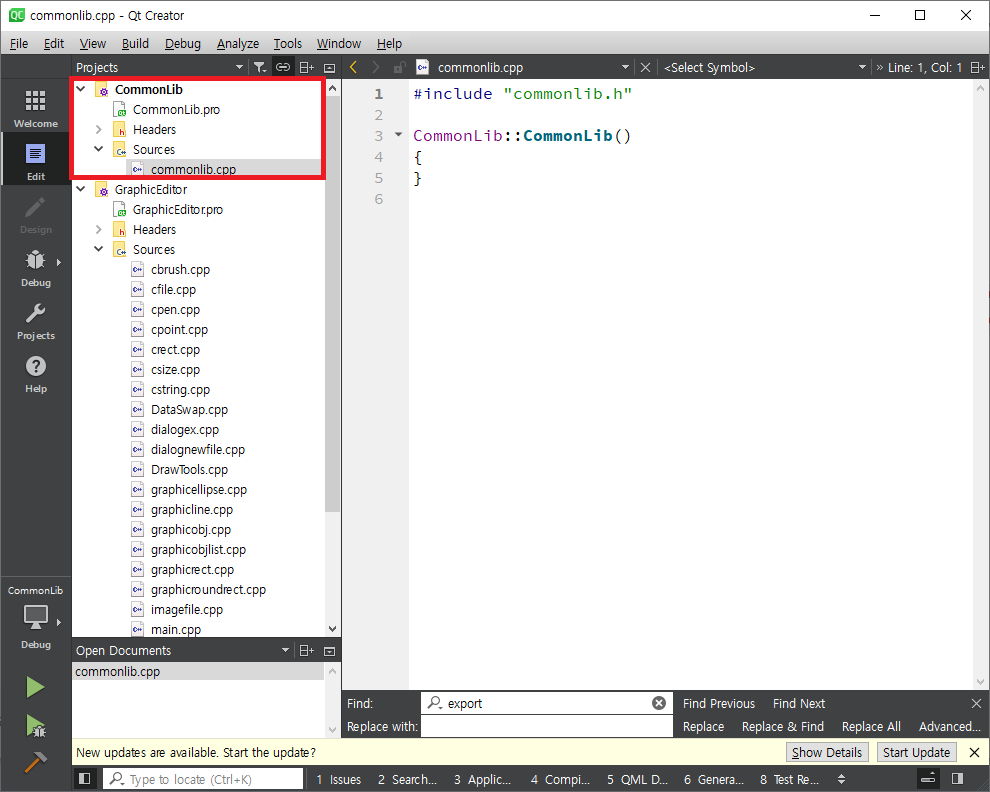This screenshot has height=792, width=990.
Task: Click Show Details for updates
Action: coord(826,752)
